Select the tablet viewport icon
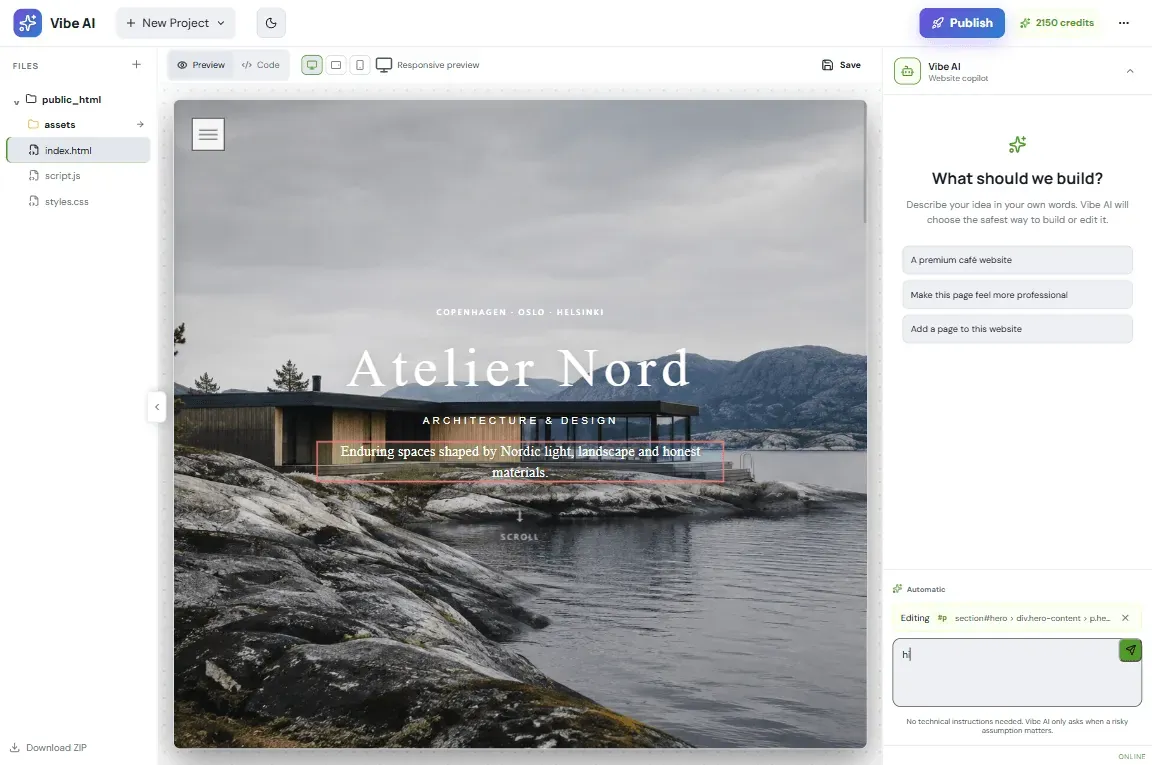The height and width of the screenshot is (765, 1152). click(x=336, y=65)
